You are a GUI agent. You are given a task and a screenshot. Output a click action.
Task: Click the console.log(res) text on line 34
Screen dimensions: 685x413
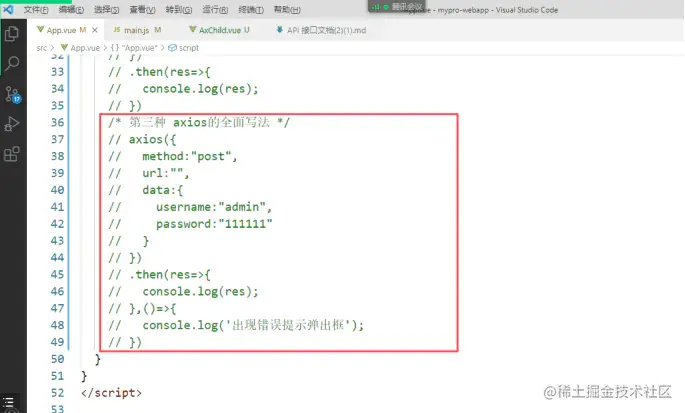pyautogui.click(x=200, y=89)
